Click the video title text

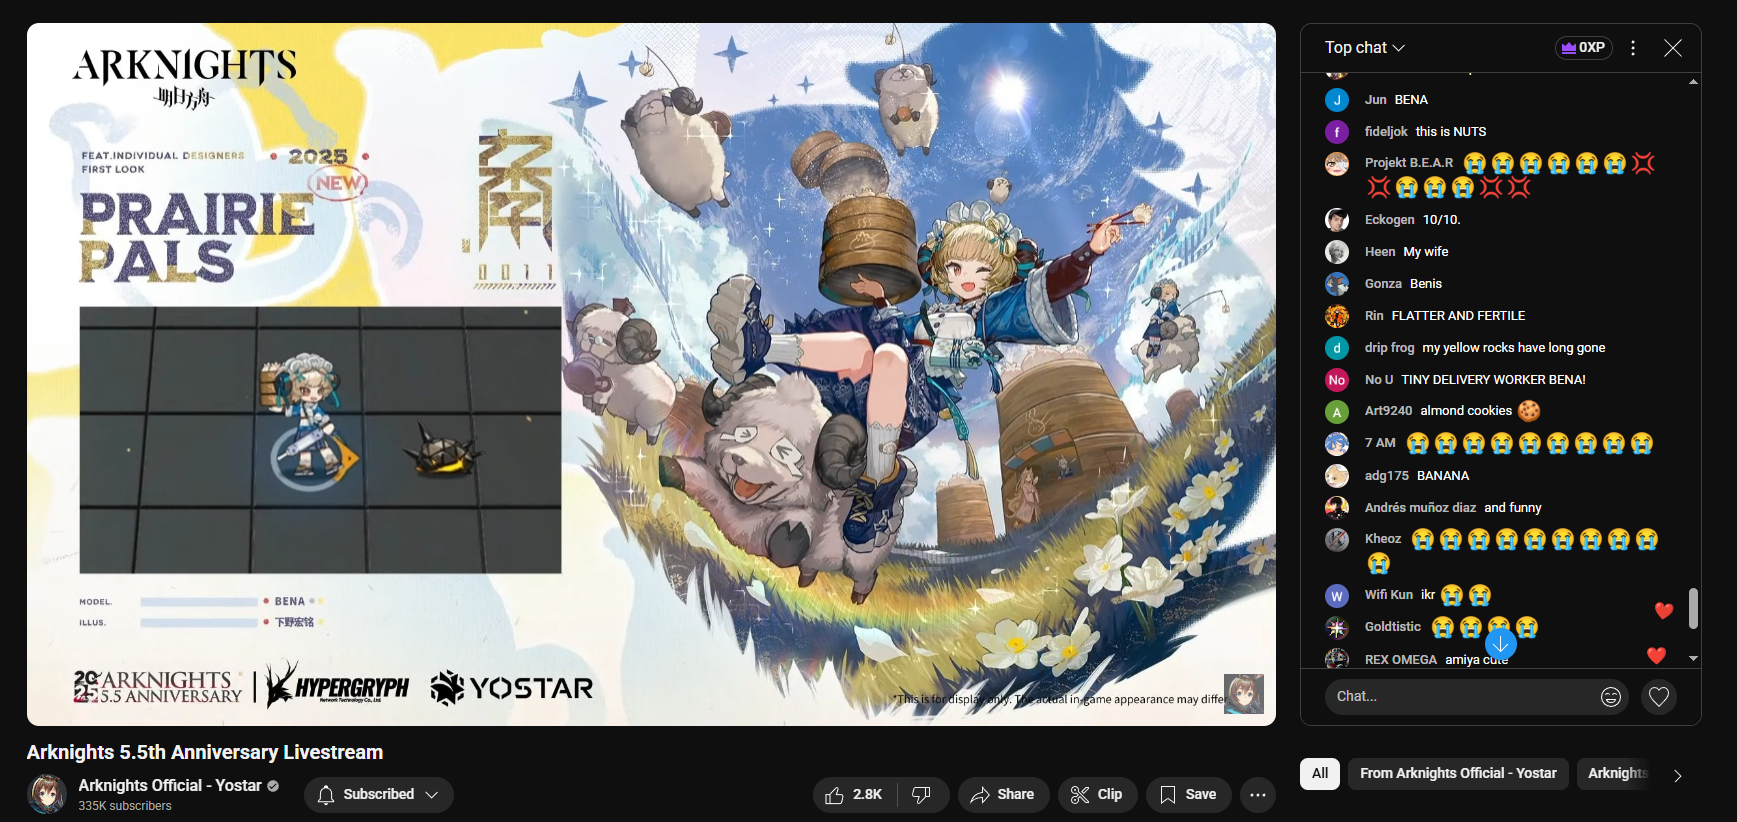(205, 752)
